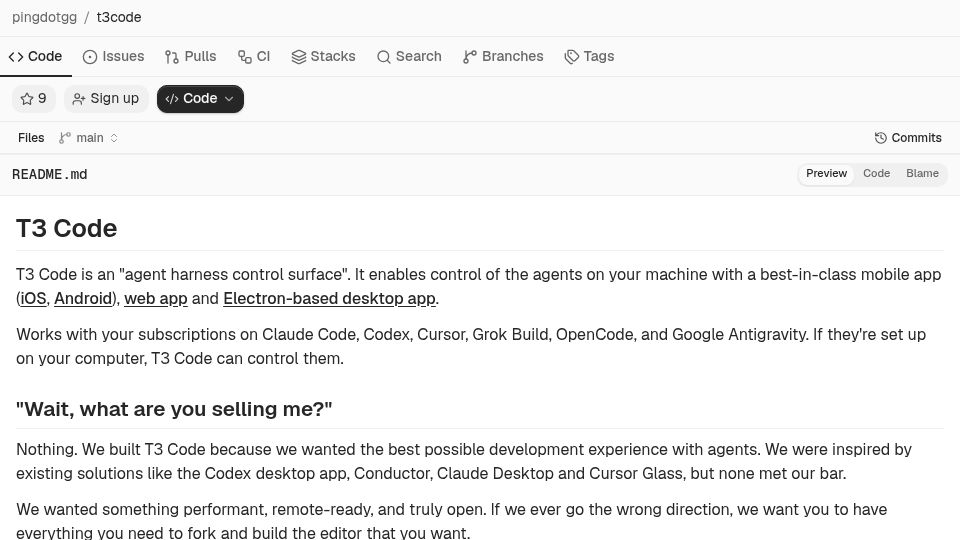This screenshot has width=960, height=540.
Task: Open the Pulls tab
Action: click(x=190, y=56)
